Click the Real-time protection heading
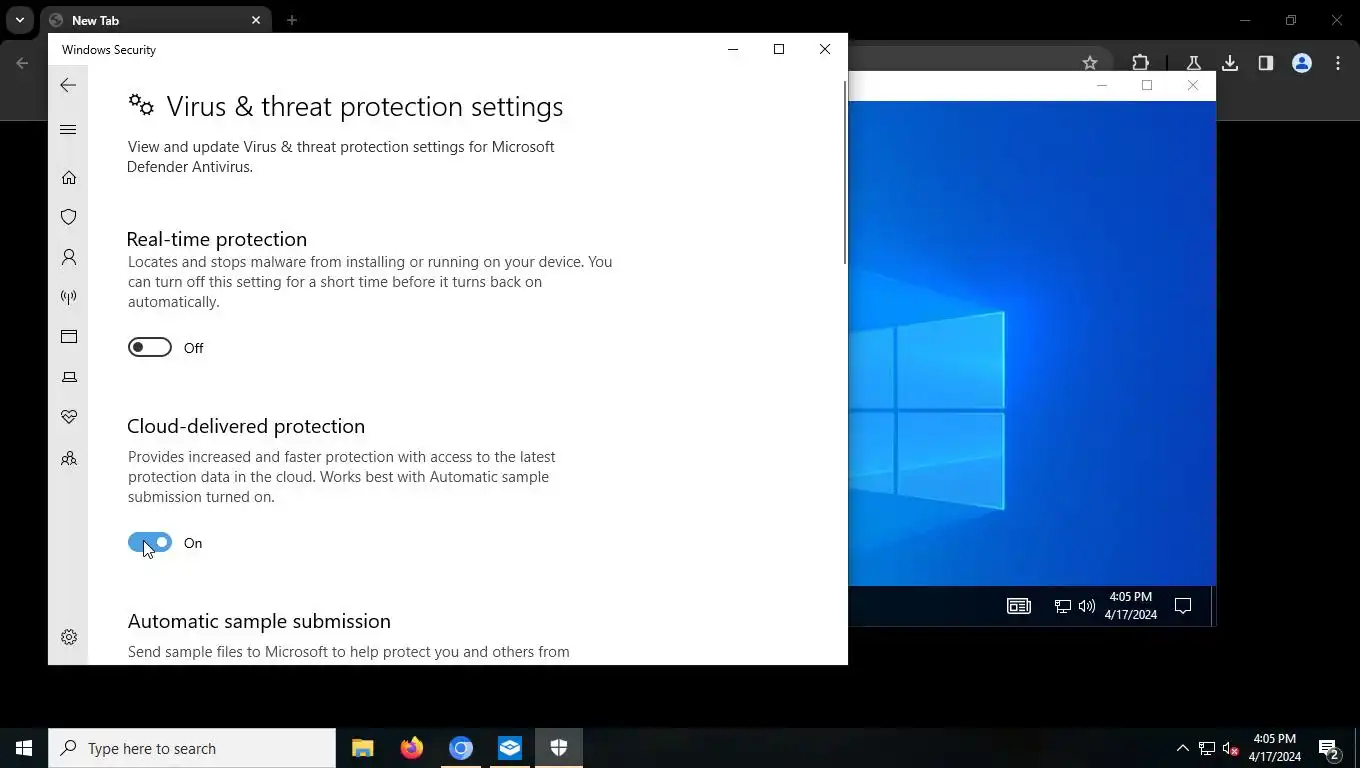 pos(217,239)
